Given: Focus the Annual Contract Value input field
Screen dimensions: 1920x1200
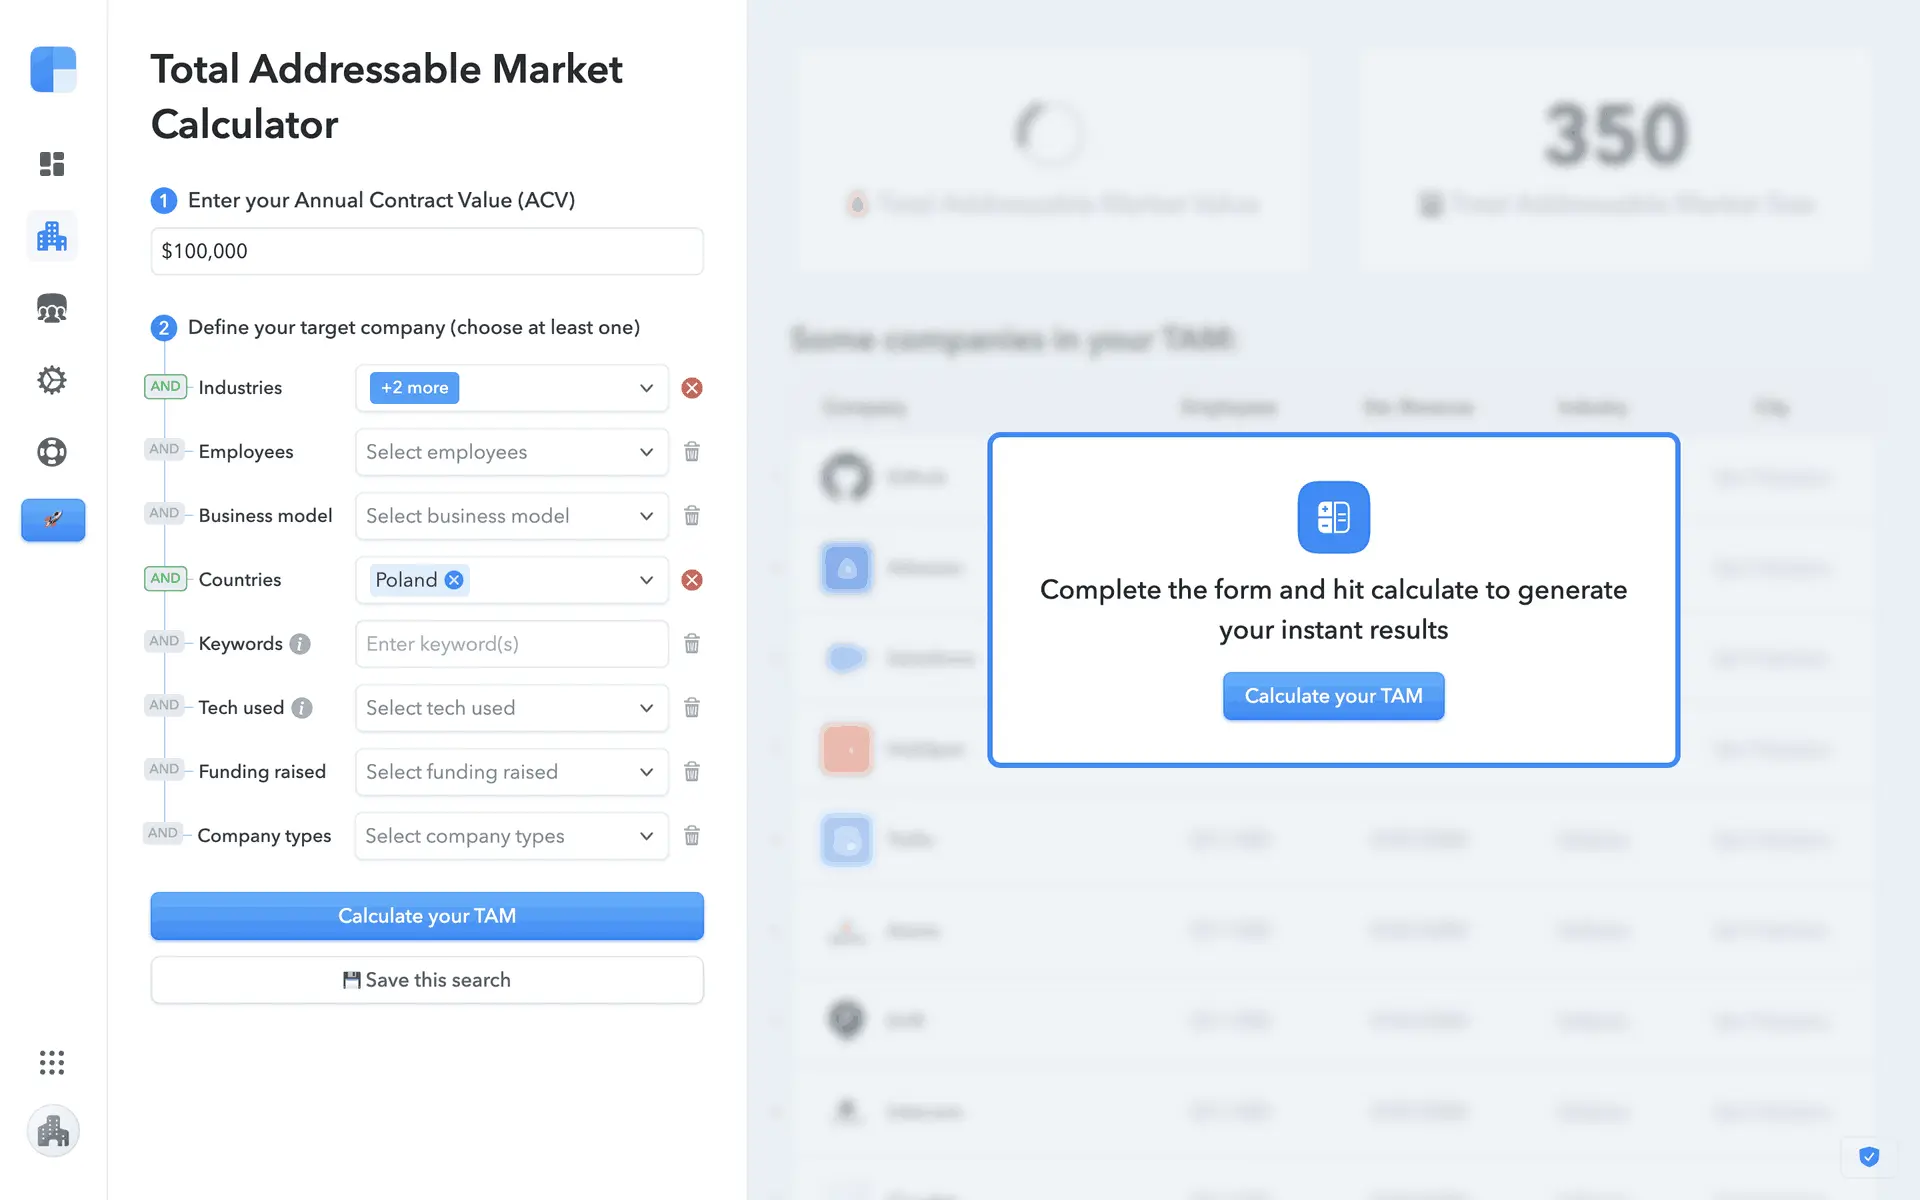Looking at the screenshot, I should [427, 251].
